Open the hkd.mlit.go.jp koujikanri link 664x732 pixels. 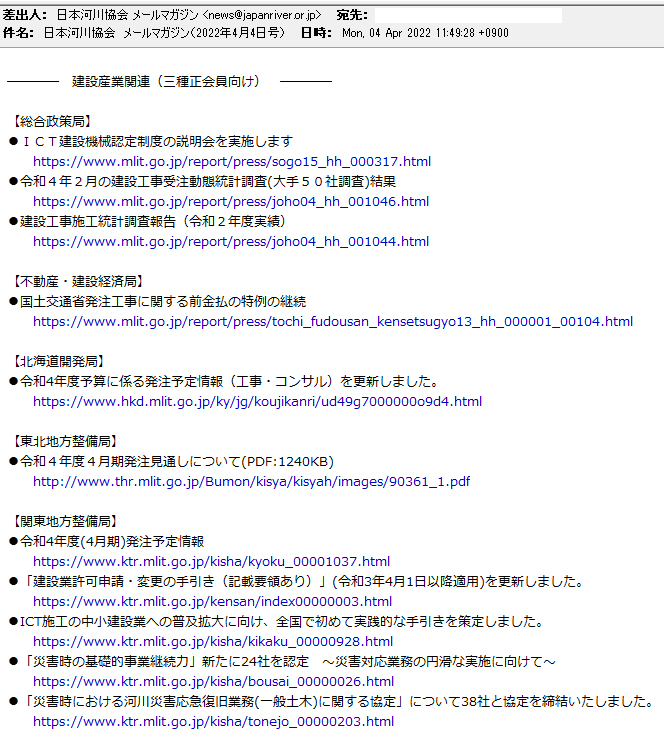pyautogui.click(x=257, y=401)
